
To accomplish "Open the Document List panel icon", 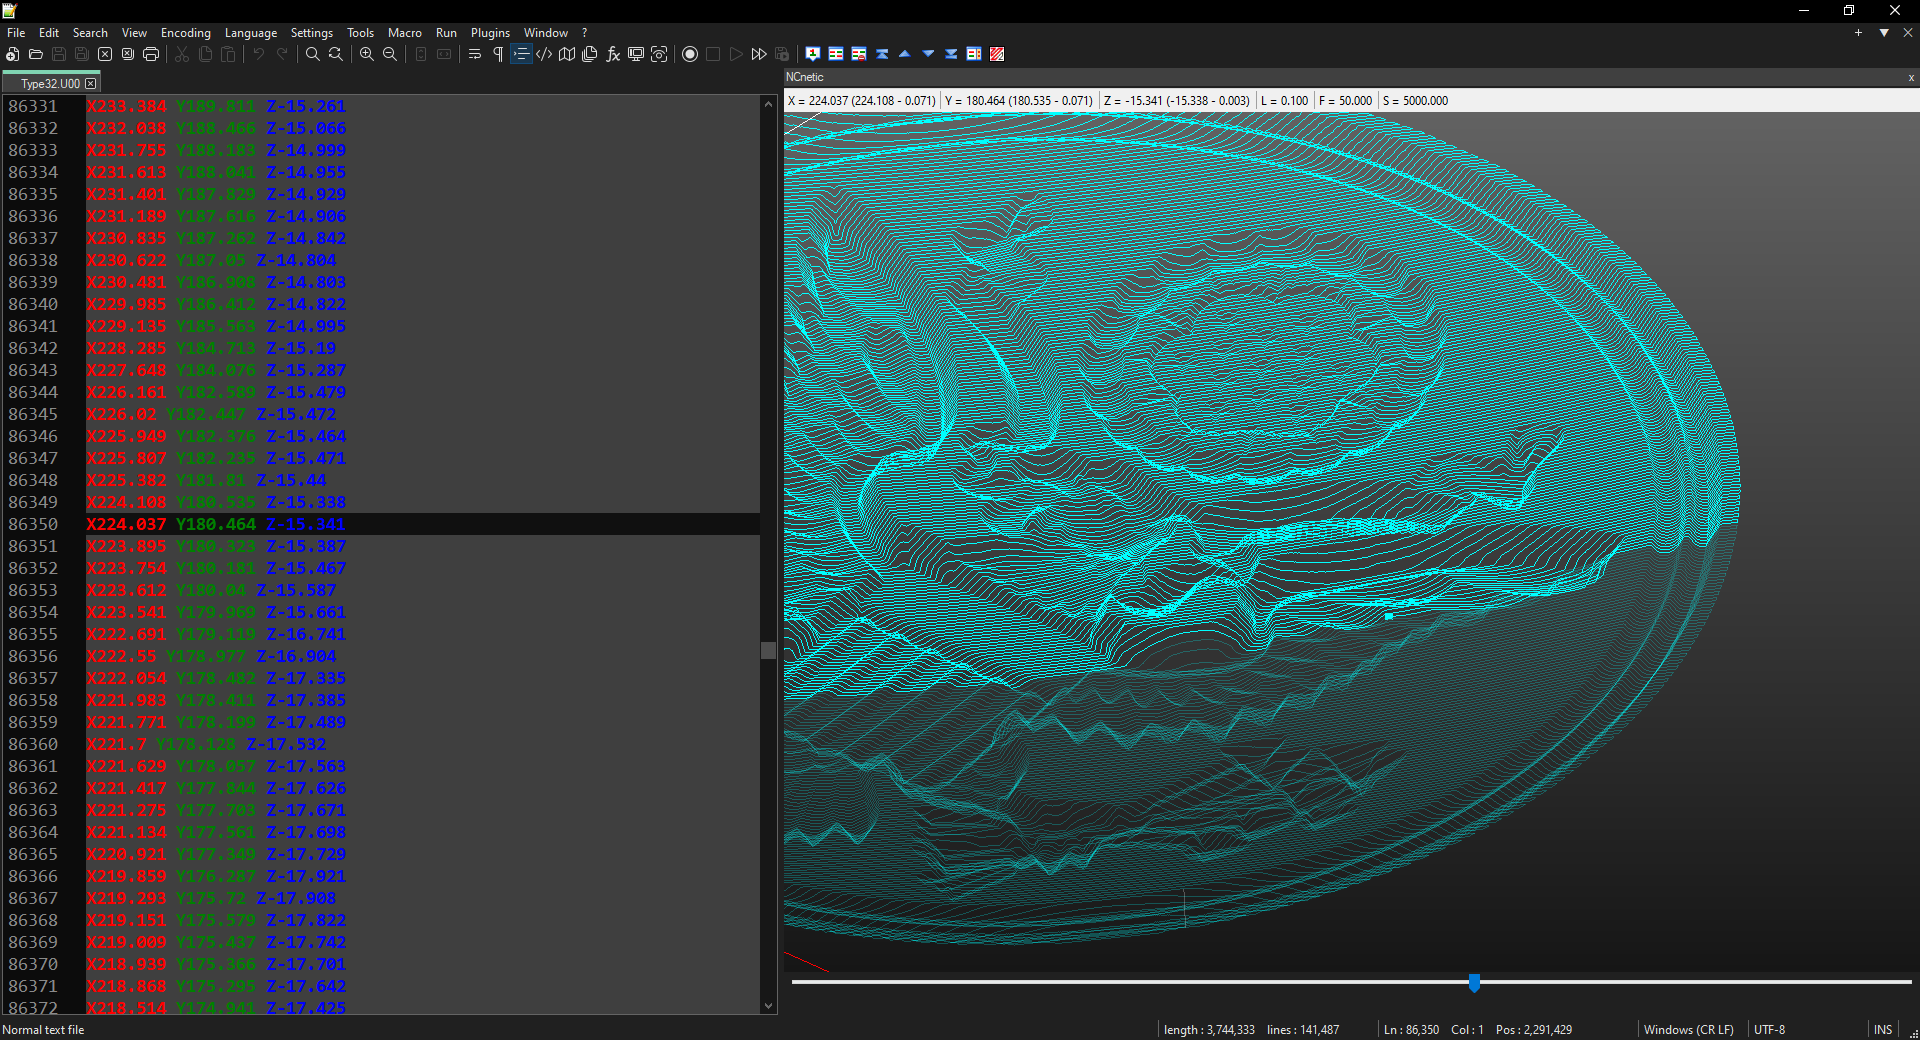I will (x=590, y=54).
